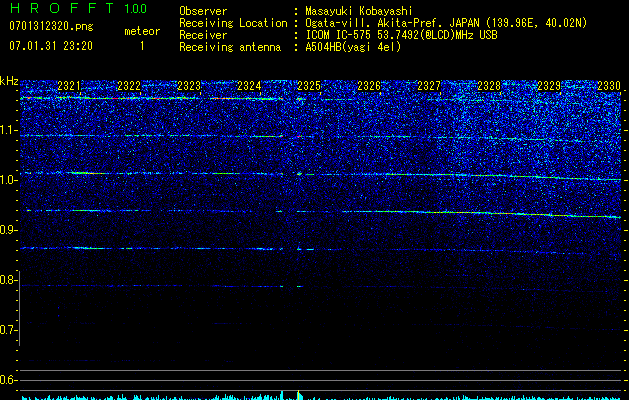Click the 2322 time marker
The height and width of the screenshot is (400, 629).
coord(129,86)
